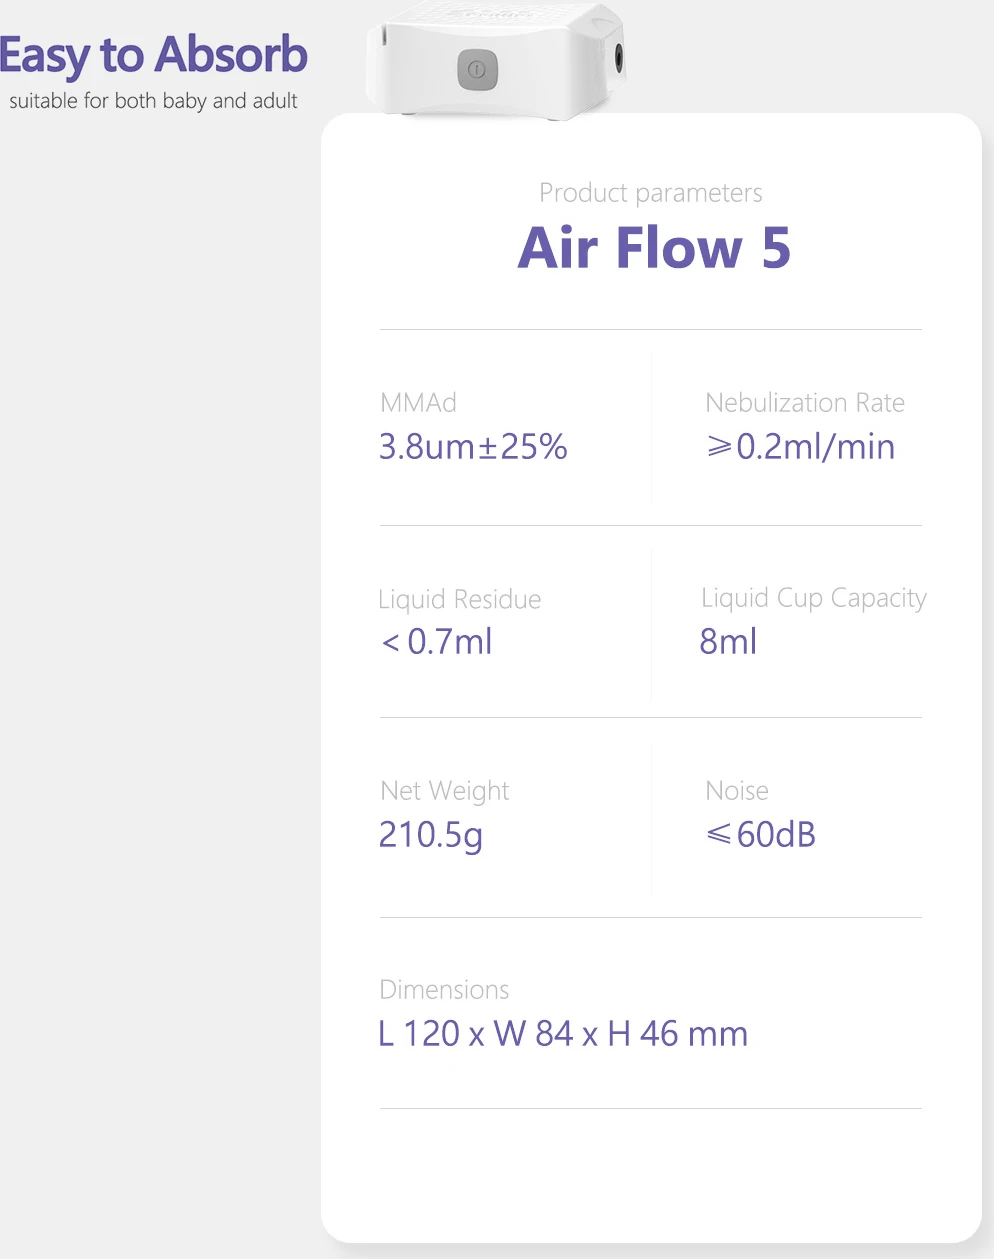Image resolution: width=994 pixels, height=1259 pixels.
Task: Click the ≤60dB noise value
Action: tap(761, 834)
